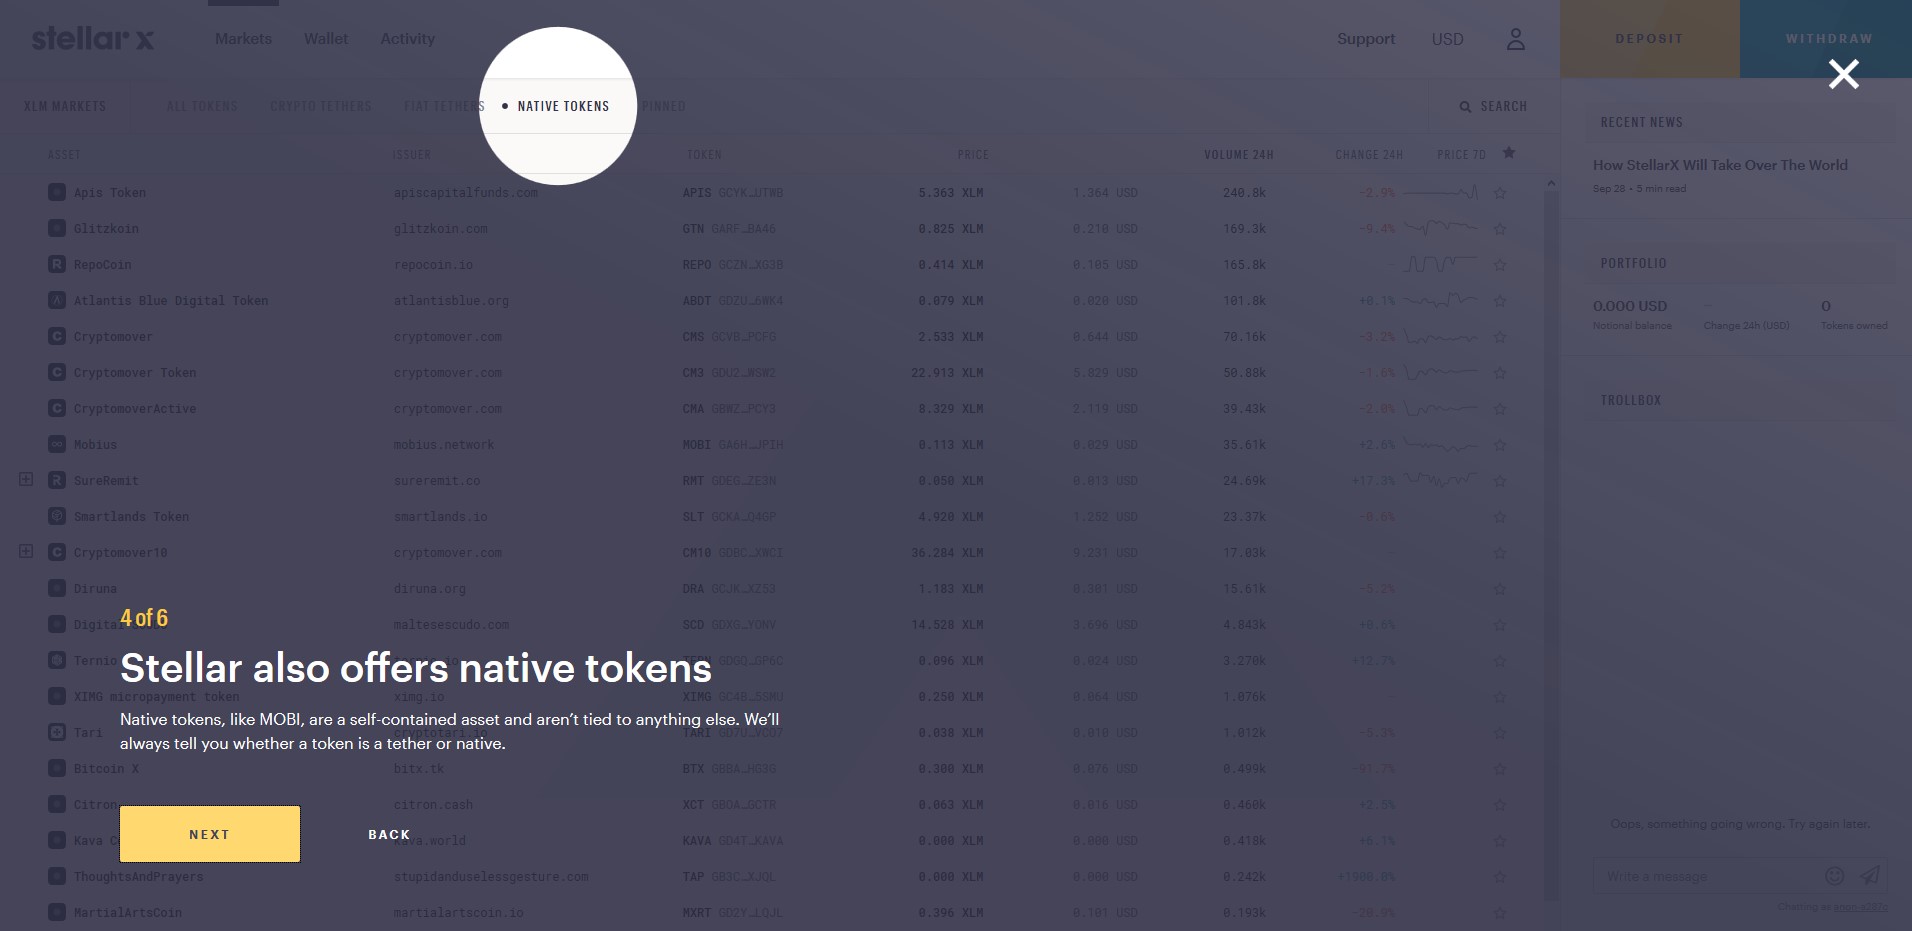Open the USD currency selector
The width and height of the screenshot is (1912, 931).
[1447, 39]
